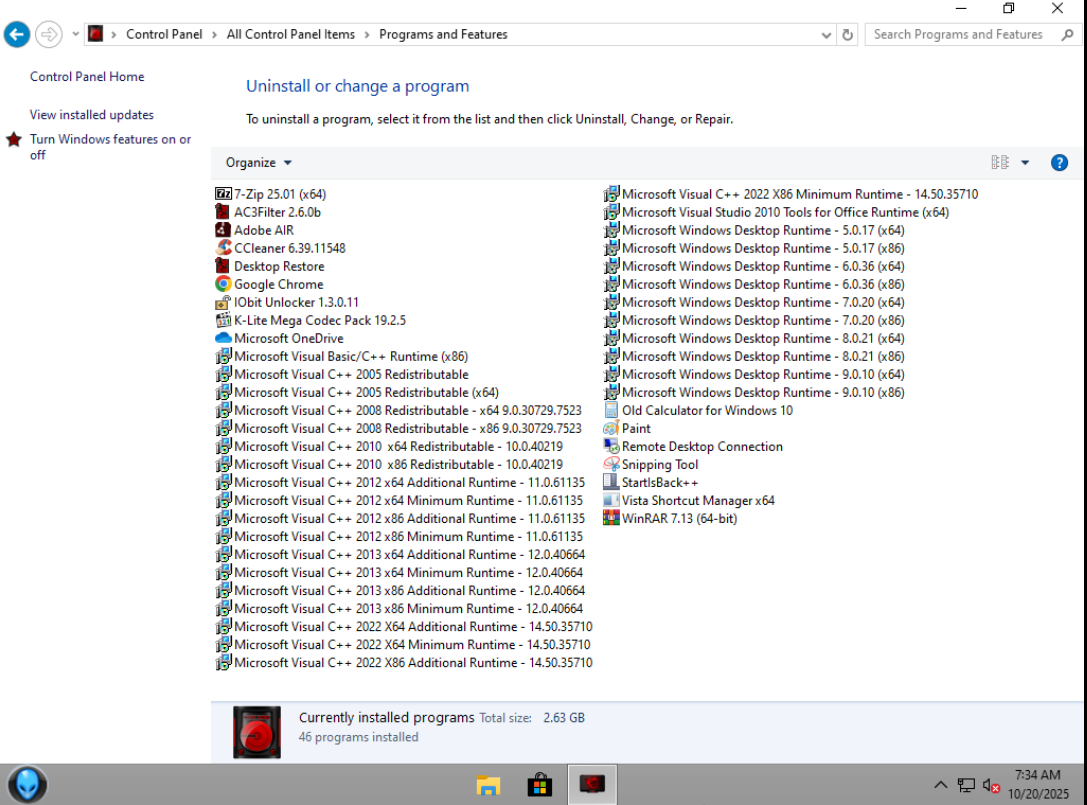Refresh the Programs and Features list
The image size is (1087, 805).
pos(847,35)
